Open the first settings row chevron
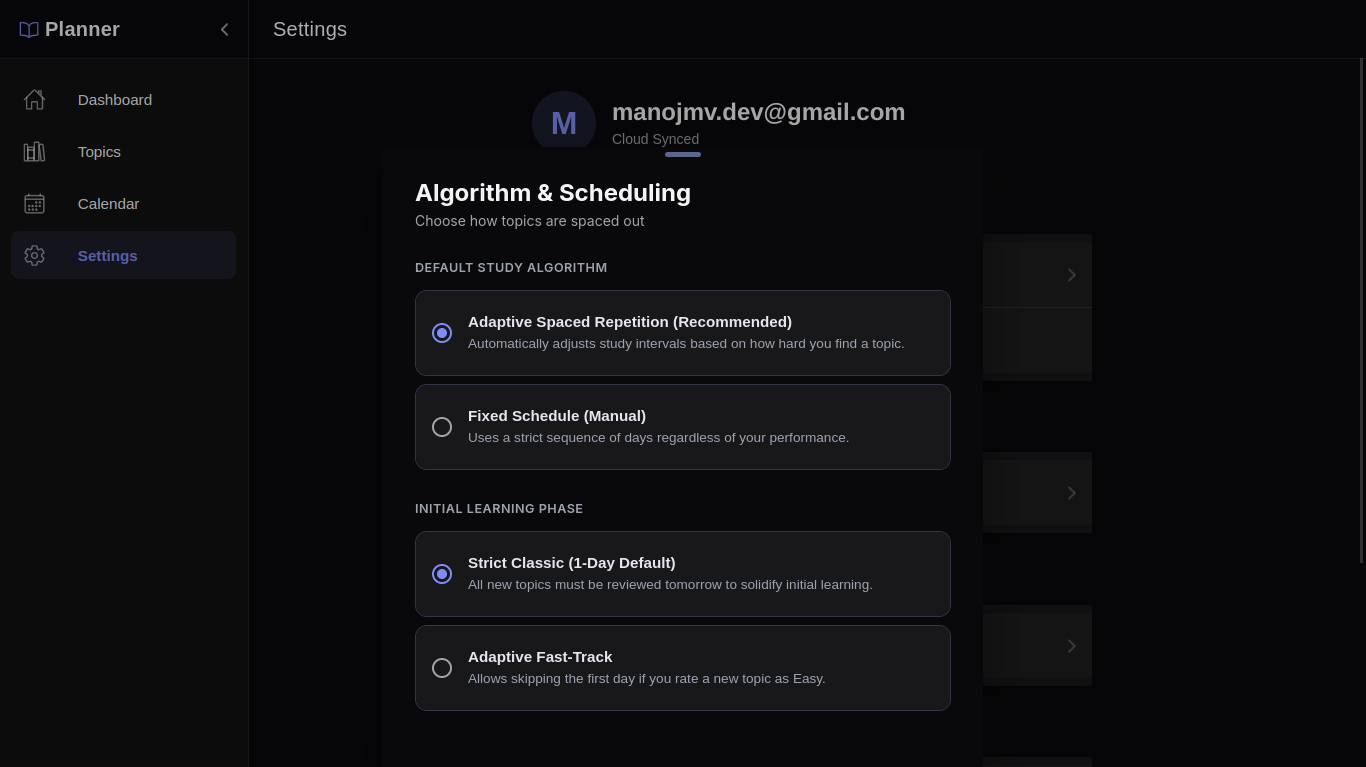This screenshot has height=767, width=1366. [1071, 274]
